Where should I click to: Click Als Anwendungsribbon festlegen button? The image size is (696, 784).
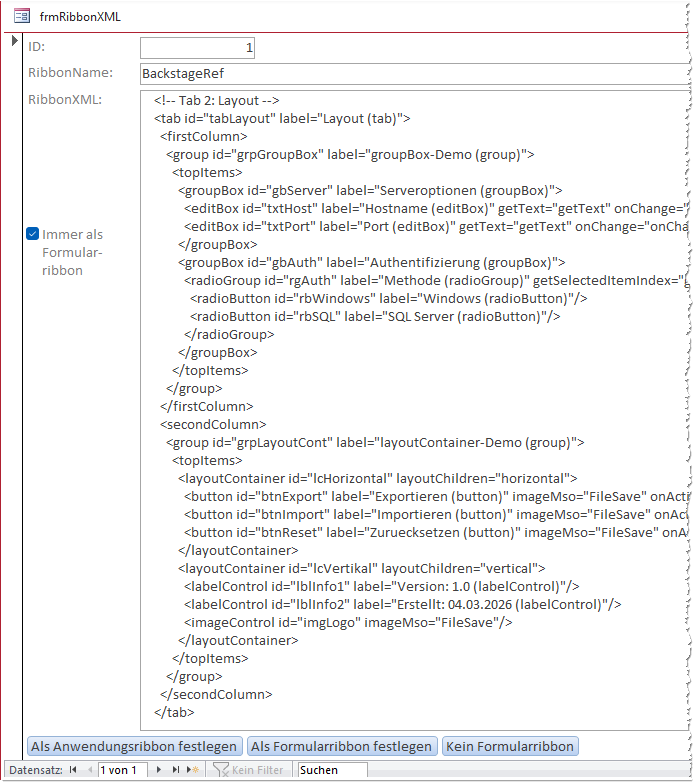(135, 746)
